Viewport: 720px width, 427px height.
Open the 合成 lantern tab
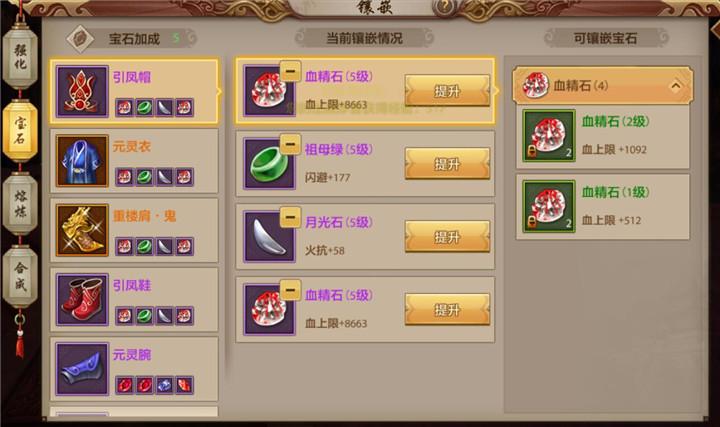coord(20,276)
